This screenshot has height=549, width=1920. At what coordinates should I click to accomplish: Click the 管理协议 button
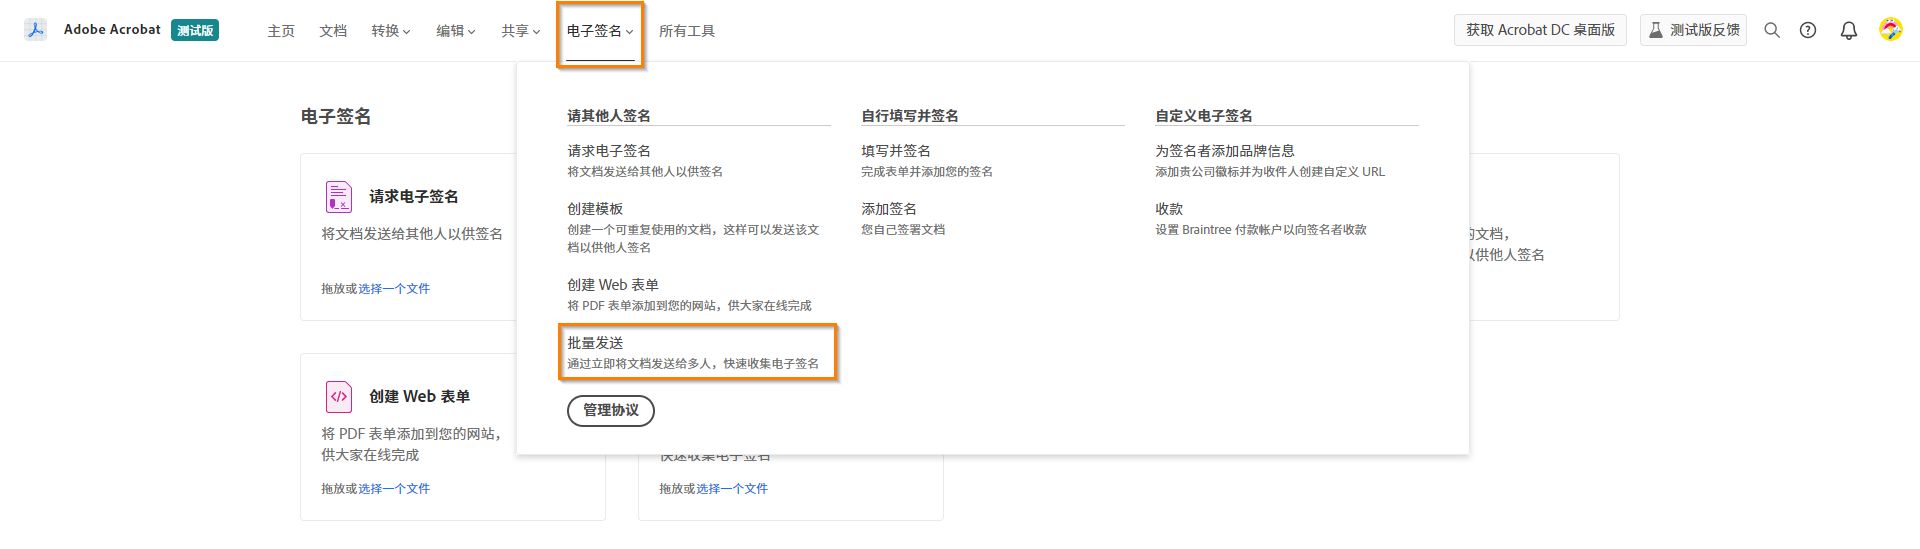(611, 410)
